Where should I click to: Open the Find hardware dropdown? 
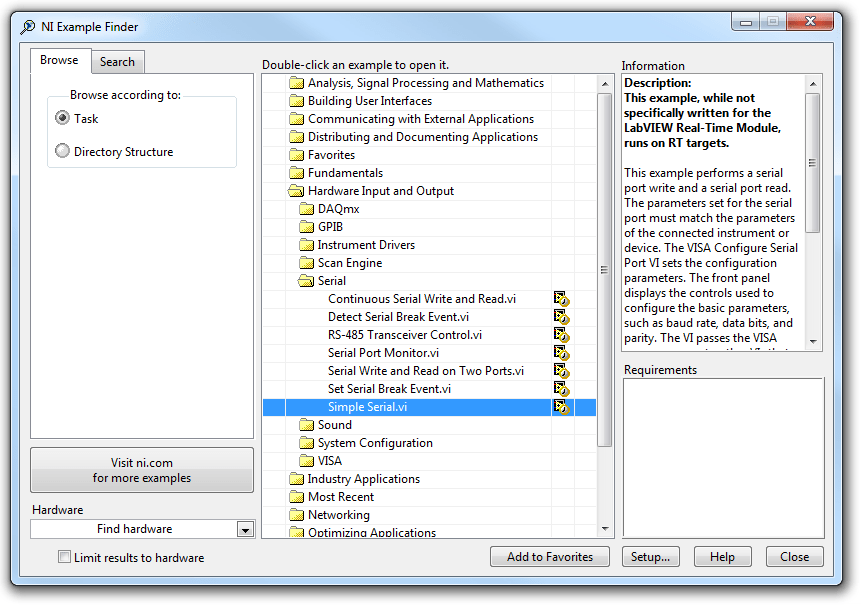coord(245,528)
